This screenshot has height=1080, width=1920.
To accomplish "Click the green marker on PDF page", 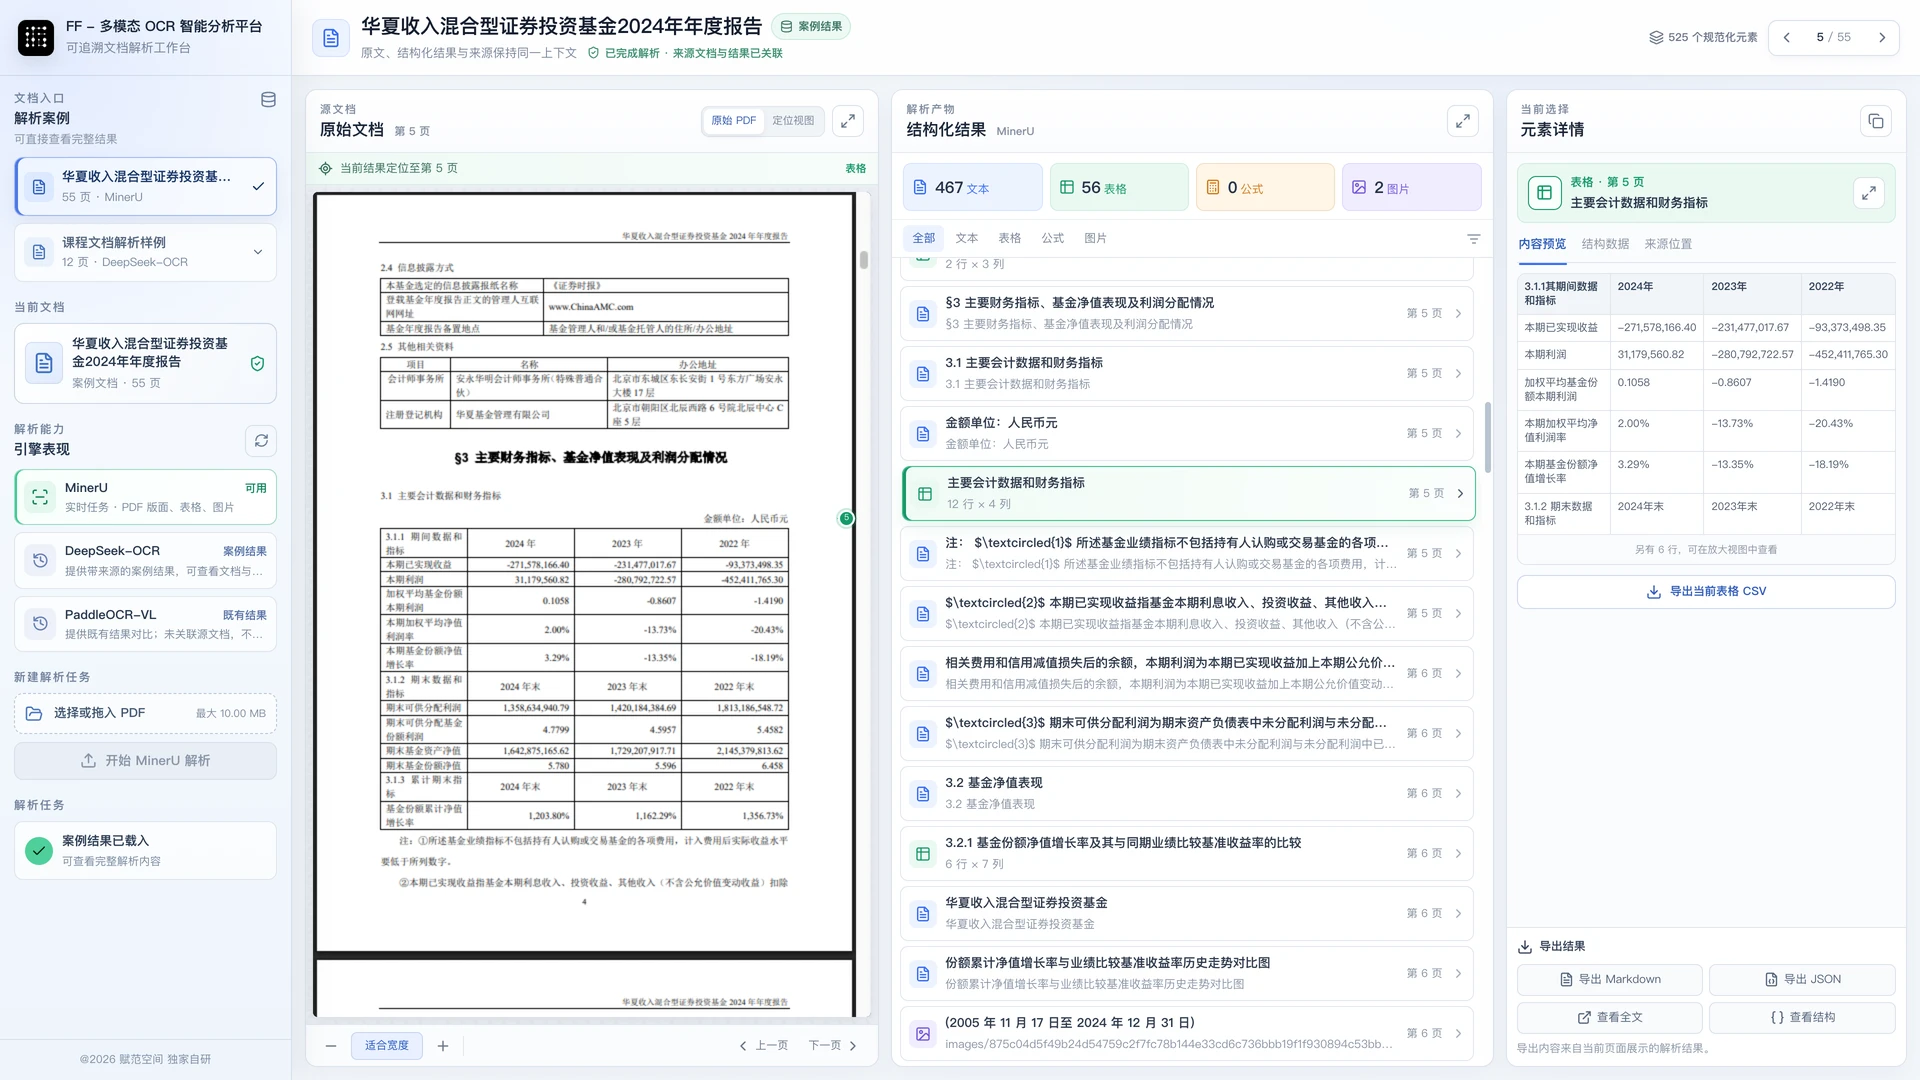I will (846, 518).
